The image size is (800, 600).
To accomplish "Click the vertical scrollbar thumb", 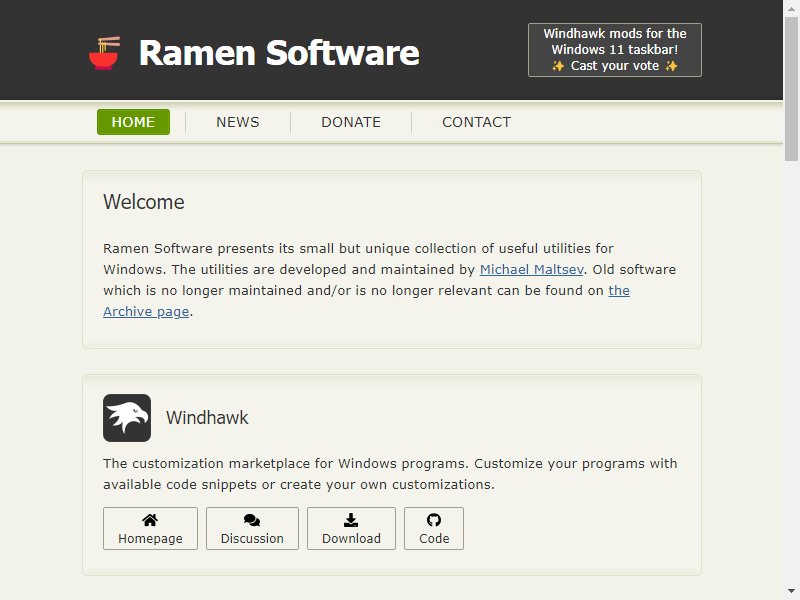I will 791,89.
